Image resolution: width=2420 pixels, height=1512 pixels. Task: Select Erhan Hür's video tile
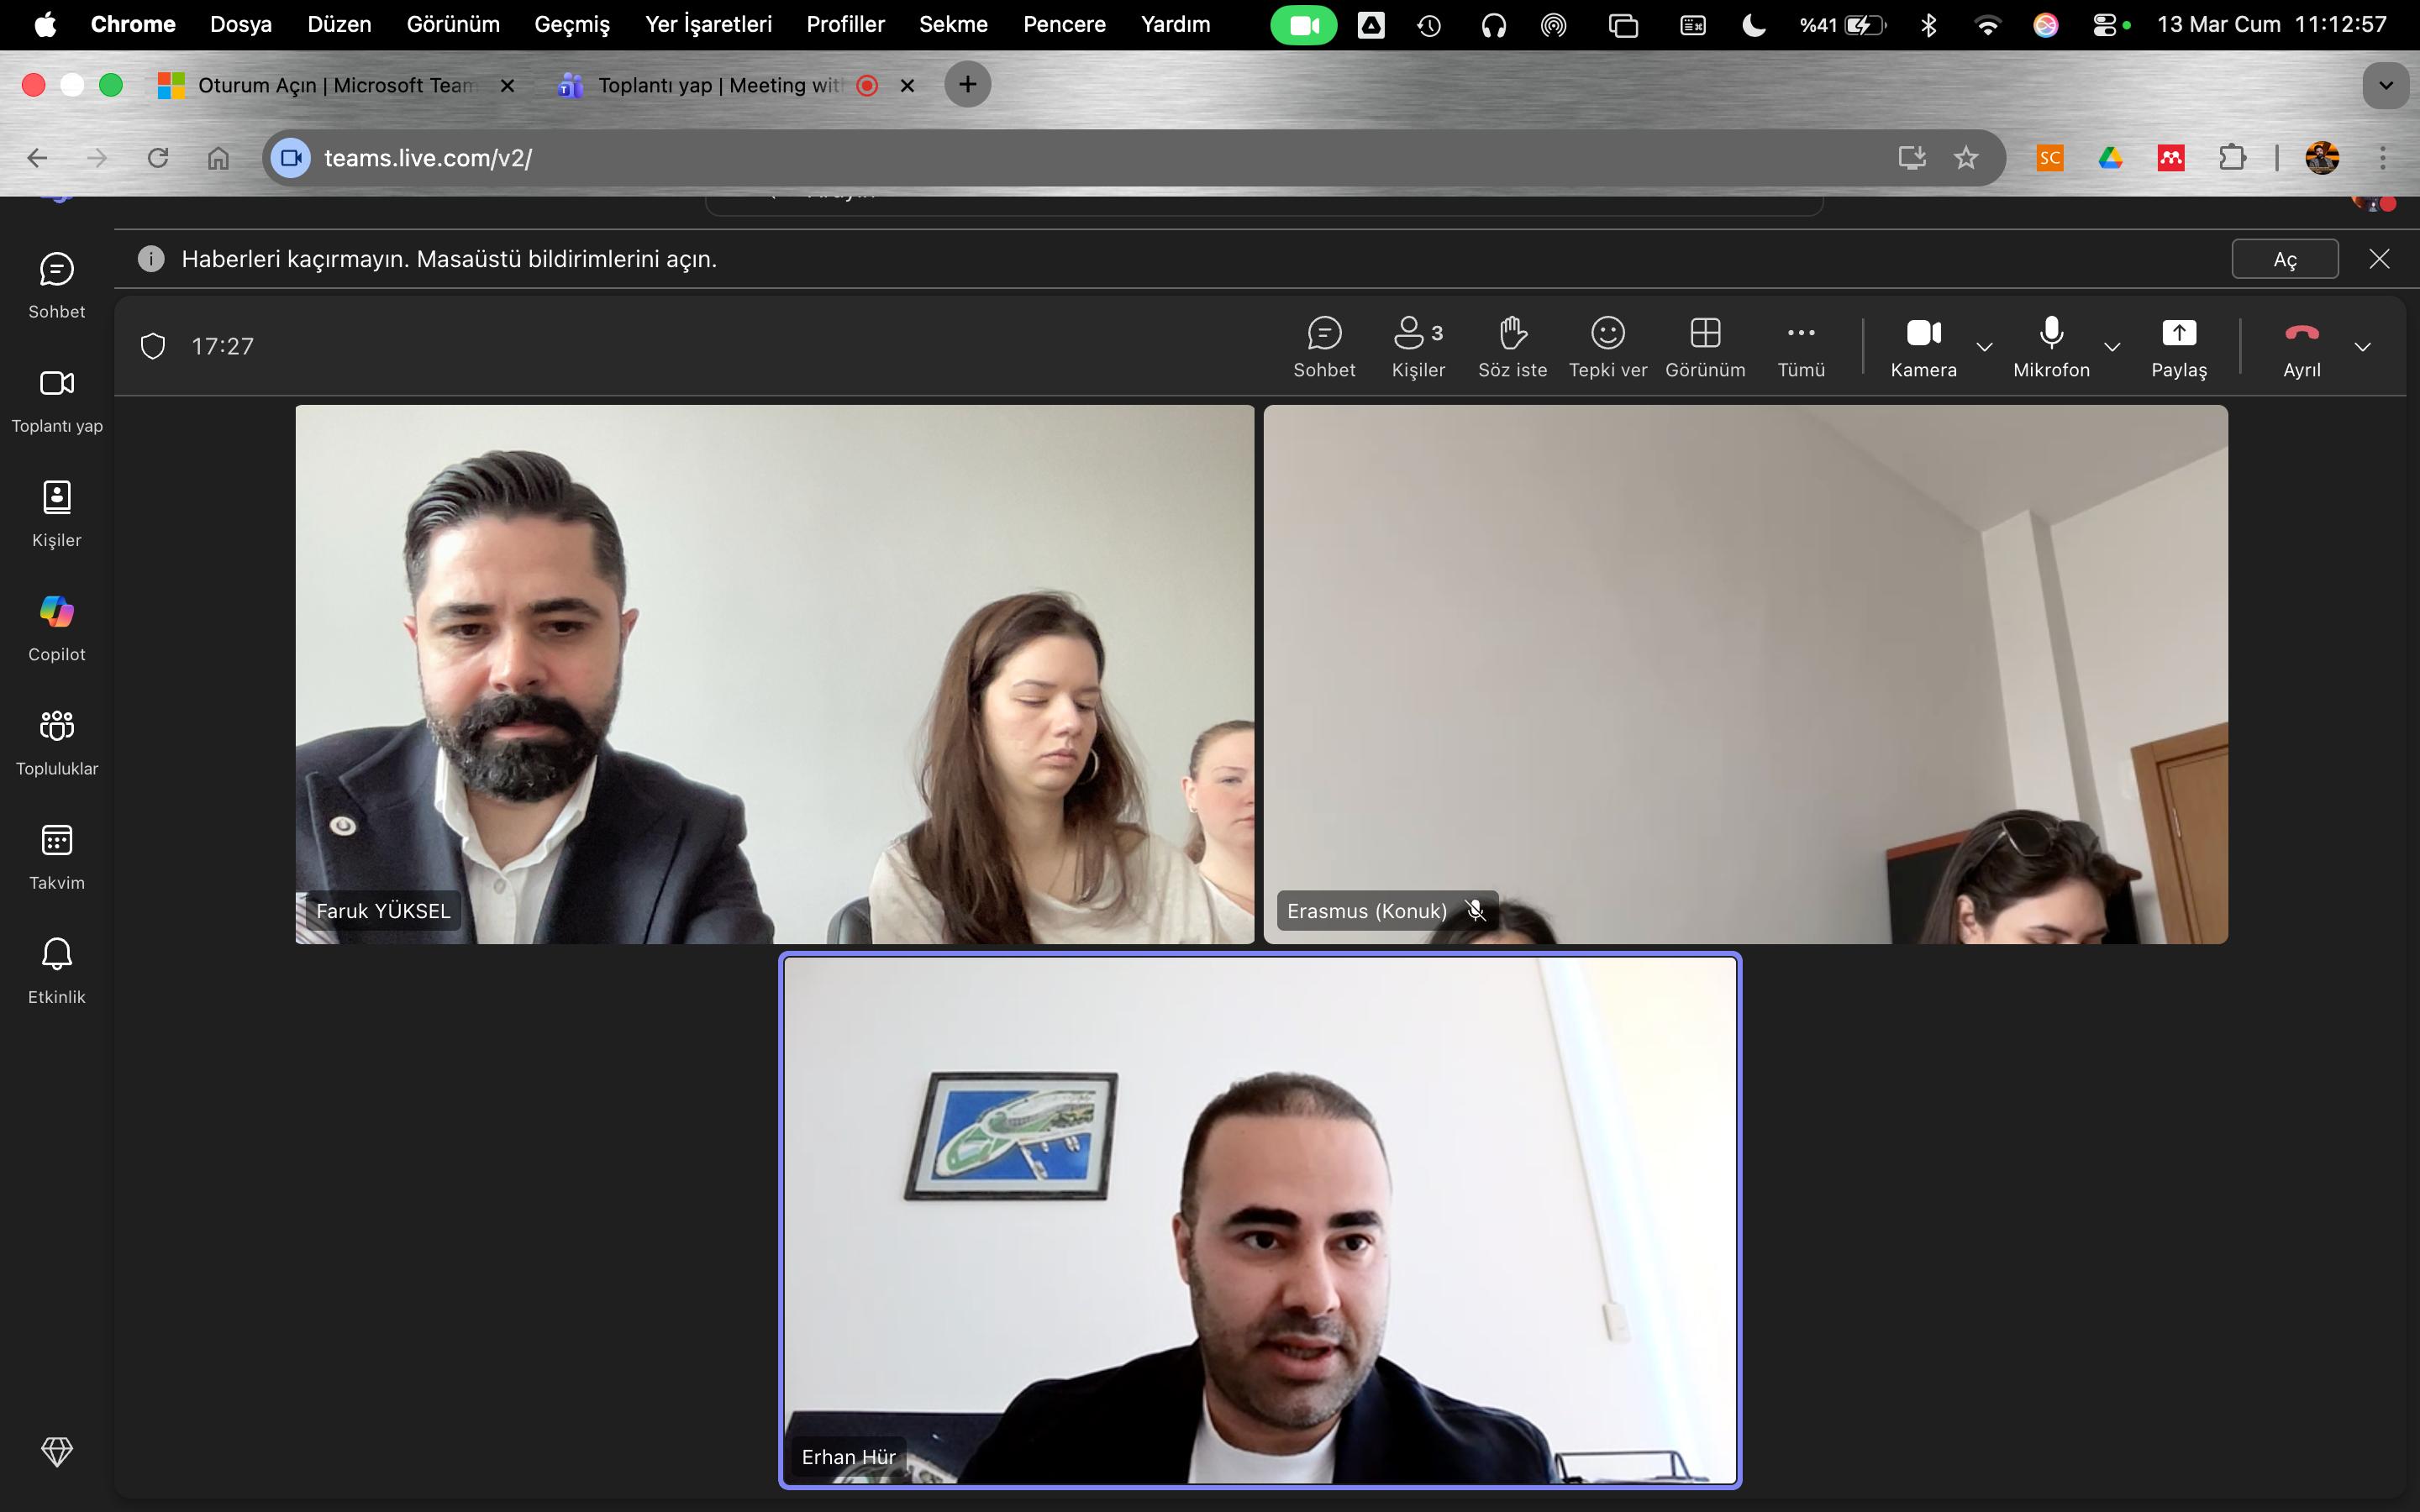pos(1260,1220)
